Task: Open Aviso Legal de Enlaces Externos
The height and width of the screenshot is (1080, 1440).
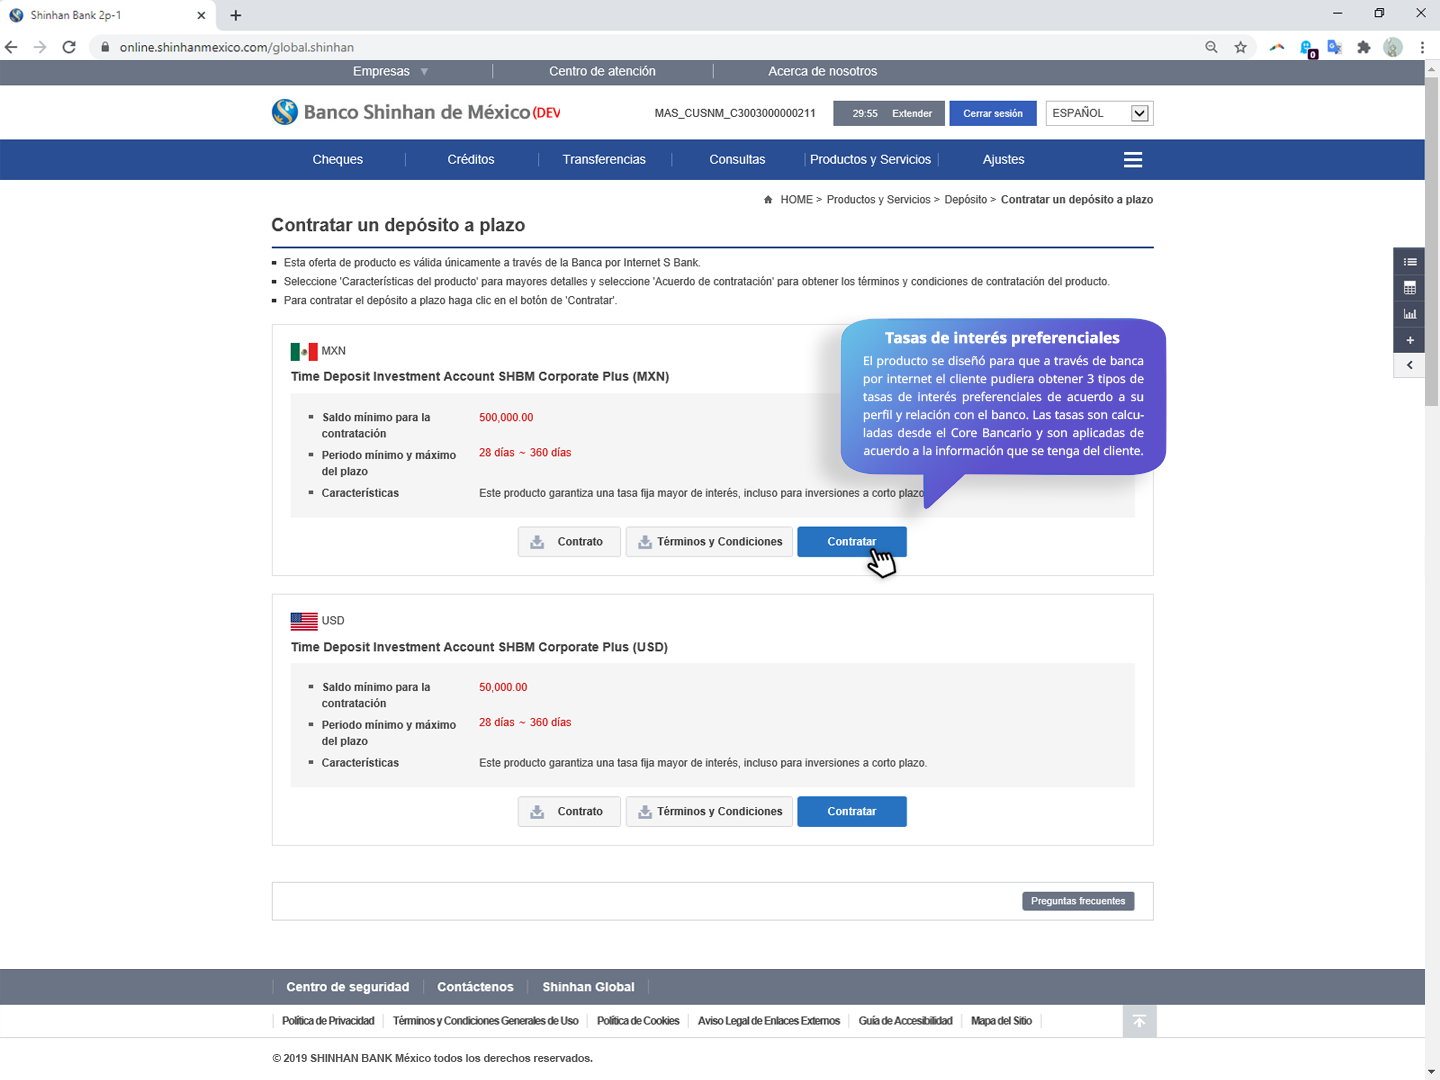Action: pos(769,1021)
